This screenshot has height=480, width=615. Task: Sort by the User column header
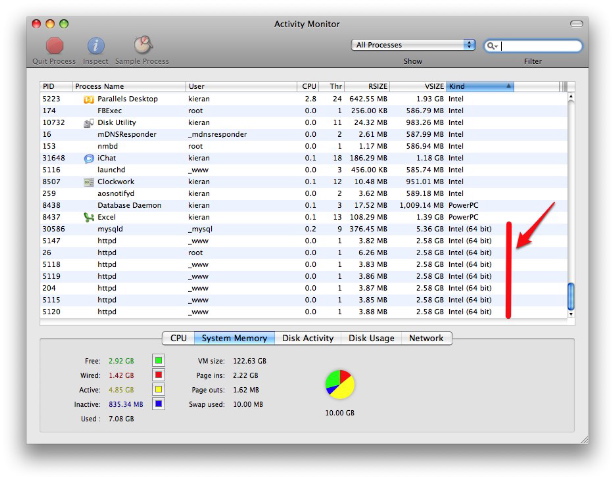(241, 86)
